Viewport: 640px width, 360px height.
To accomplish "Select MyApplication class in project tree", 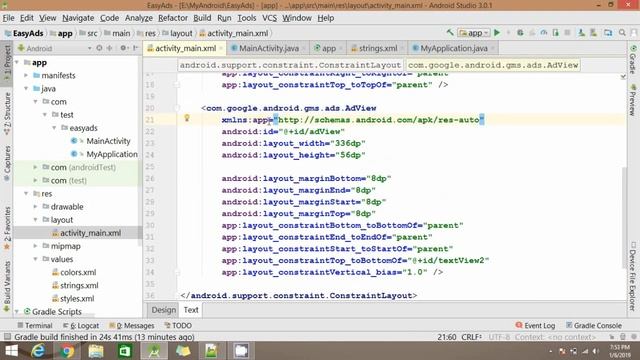I will (112, 154).
